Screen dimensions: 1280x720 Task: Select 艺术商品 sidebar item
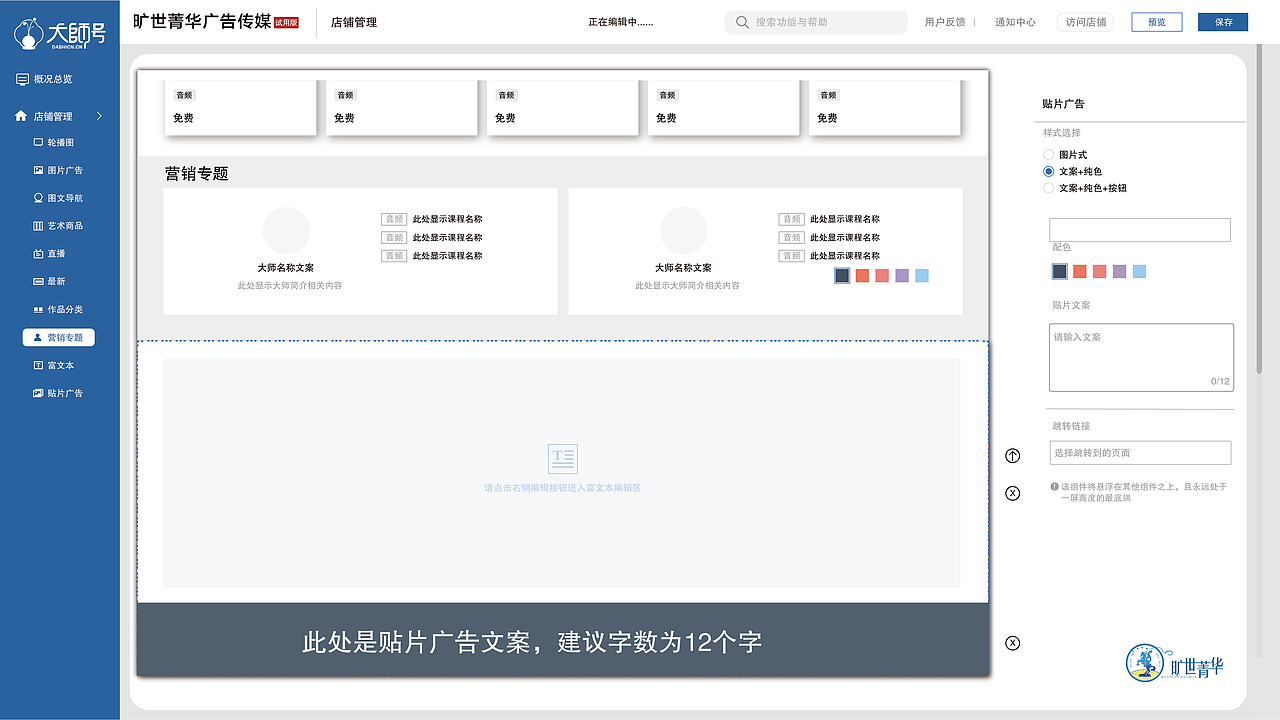click(x=58, y=226)
